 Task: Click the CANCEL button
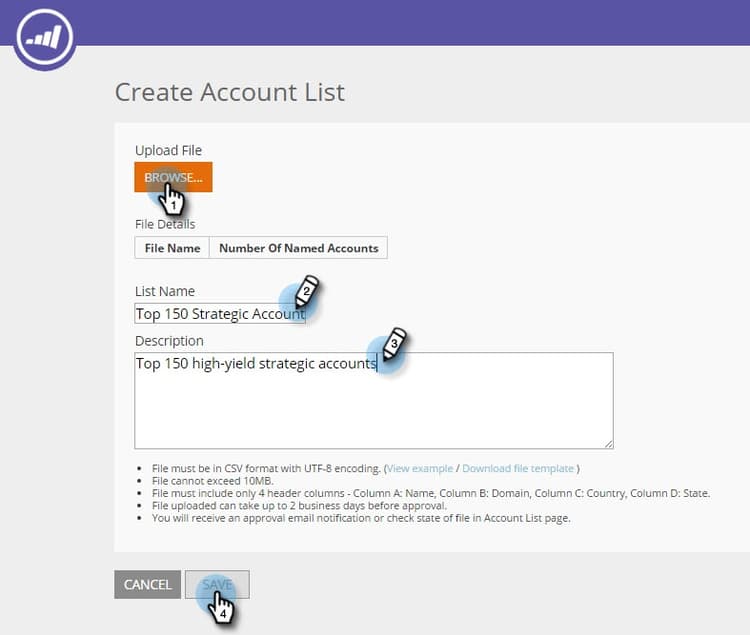147,584
